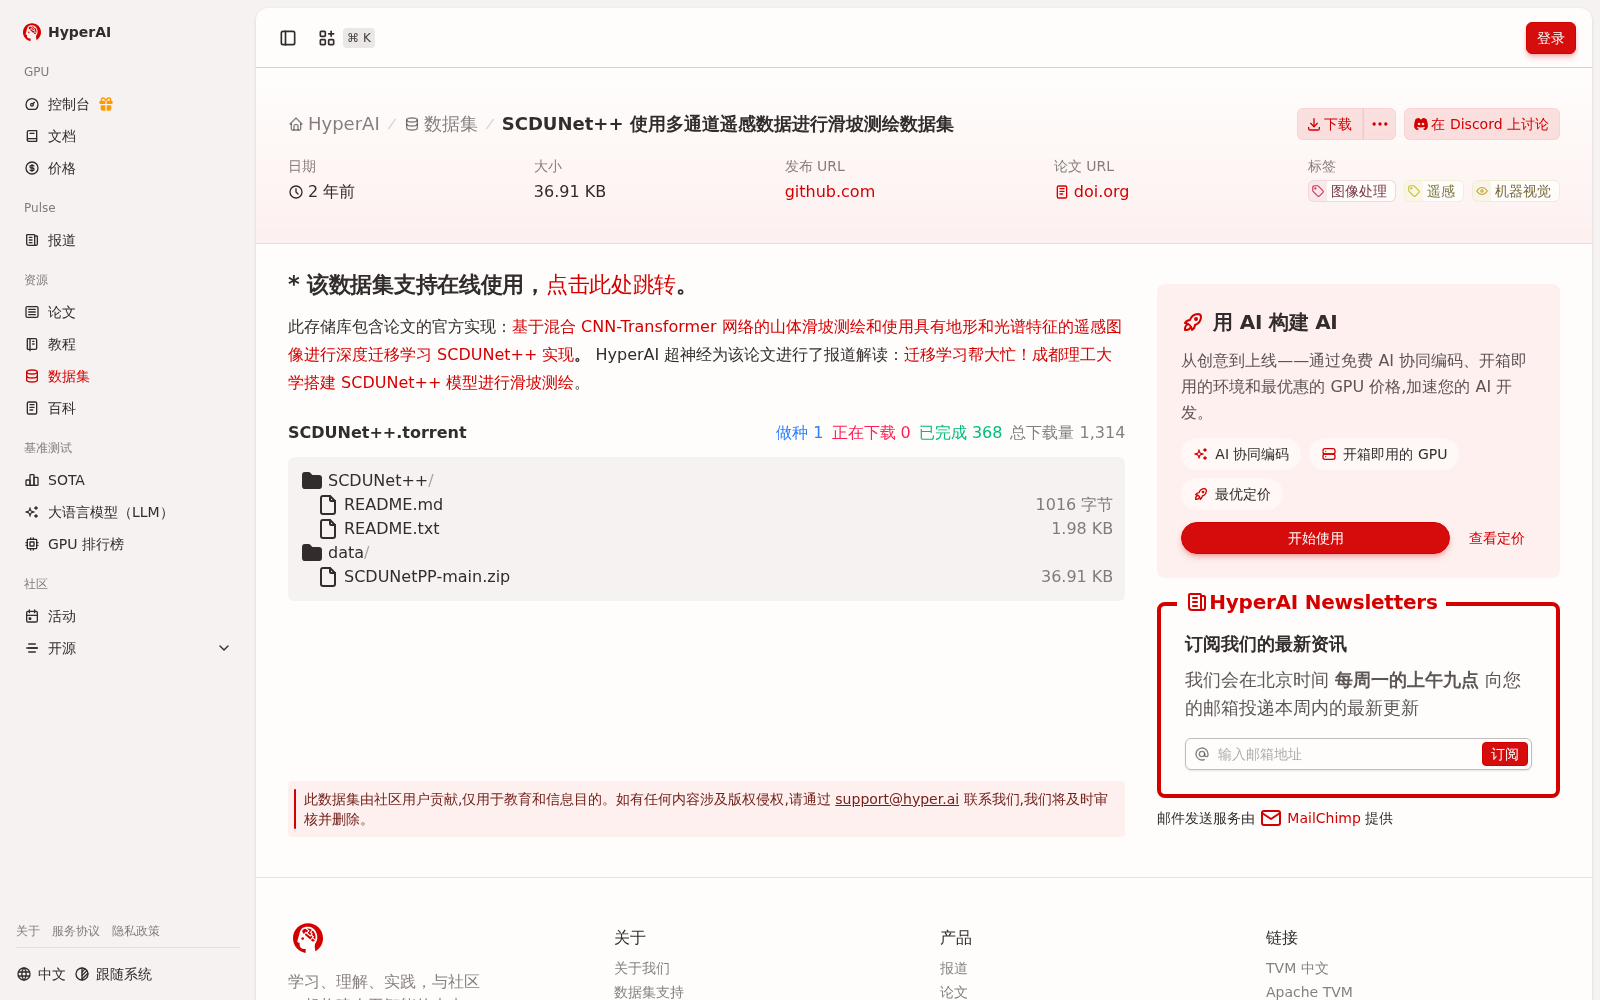Click the support@hyper.ai email link
Image resolution: width=1600 pixels, height=1000 pixels.
(x=897, y=799)
